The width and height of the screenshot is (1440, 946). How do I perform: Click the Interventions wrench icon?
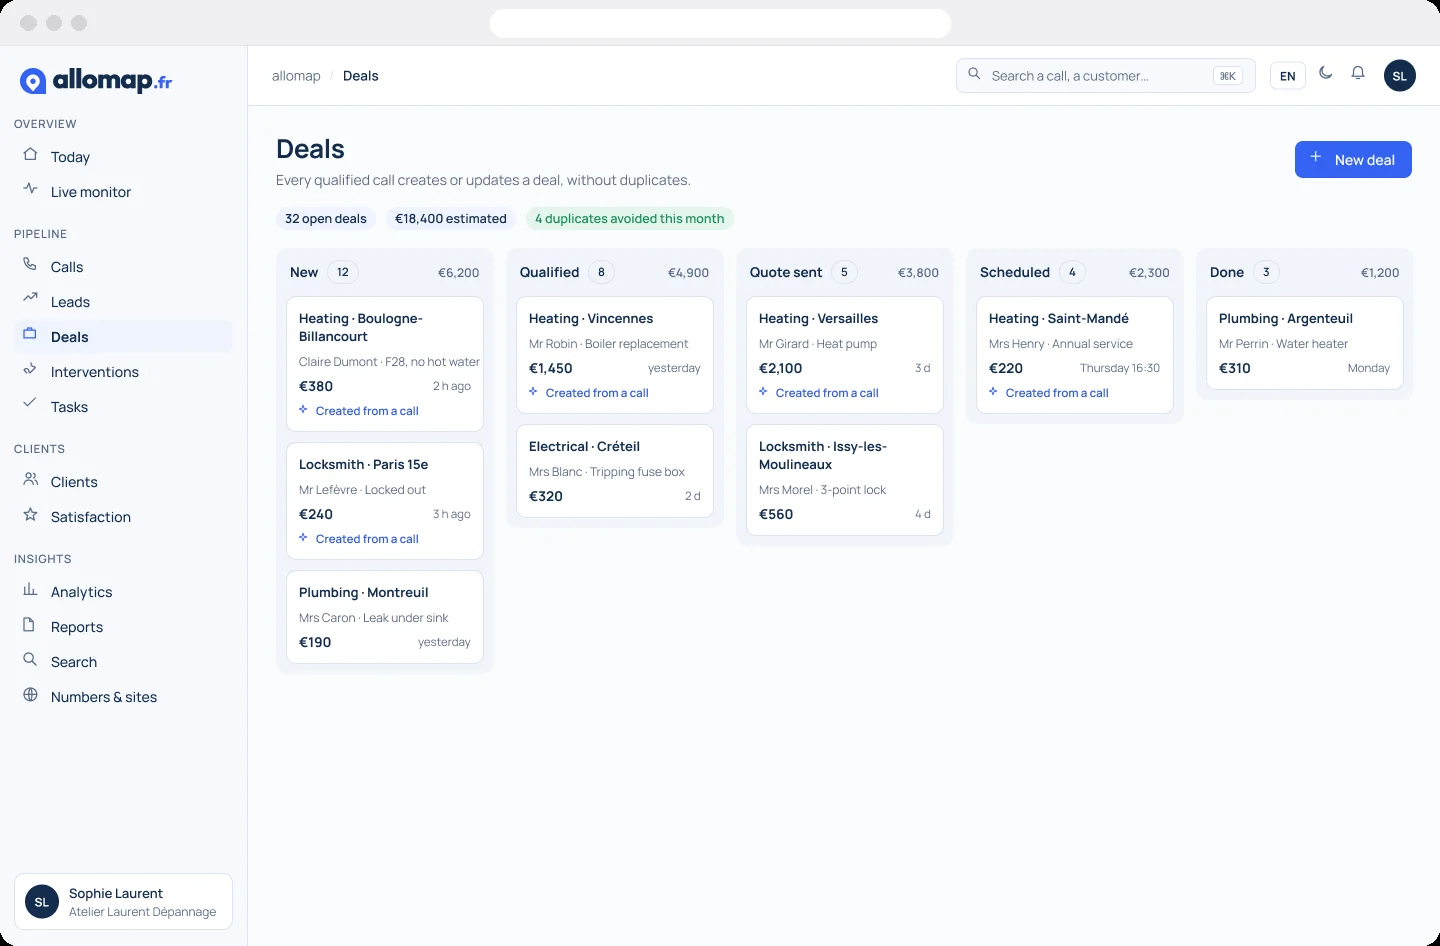coord(30,369)
